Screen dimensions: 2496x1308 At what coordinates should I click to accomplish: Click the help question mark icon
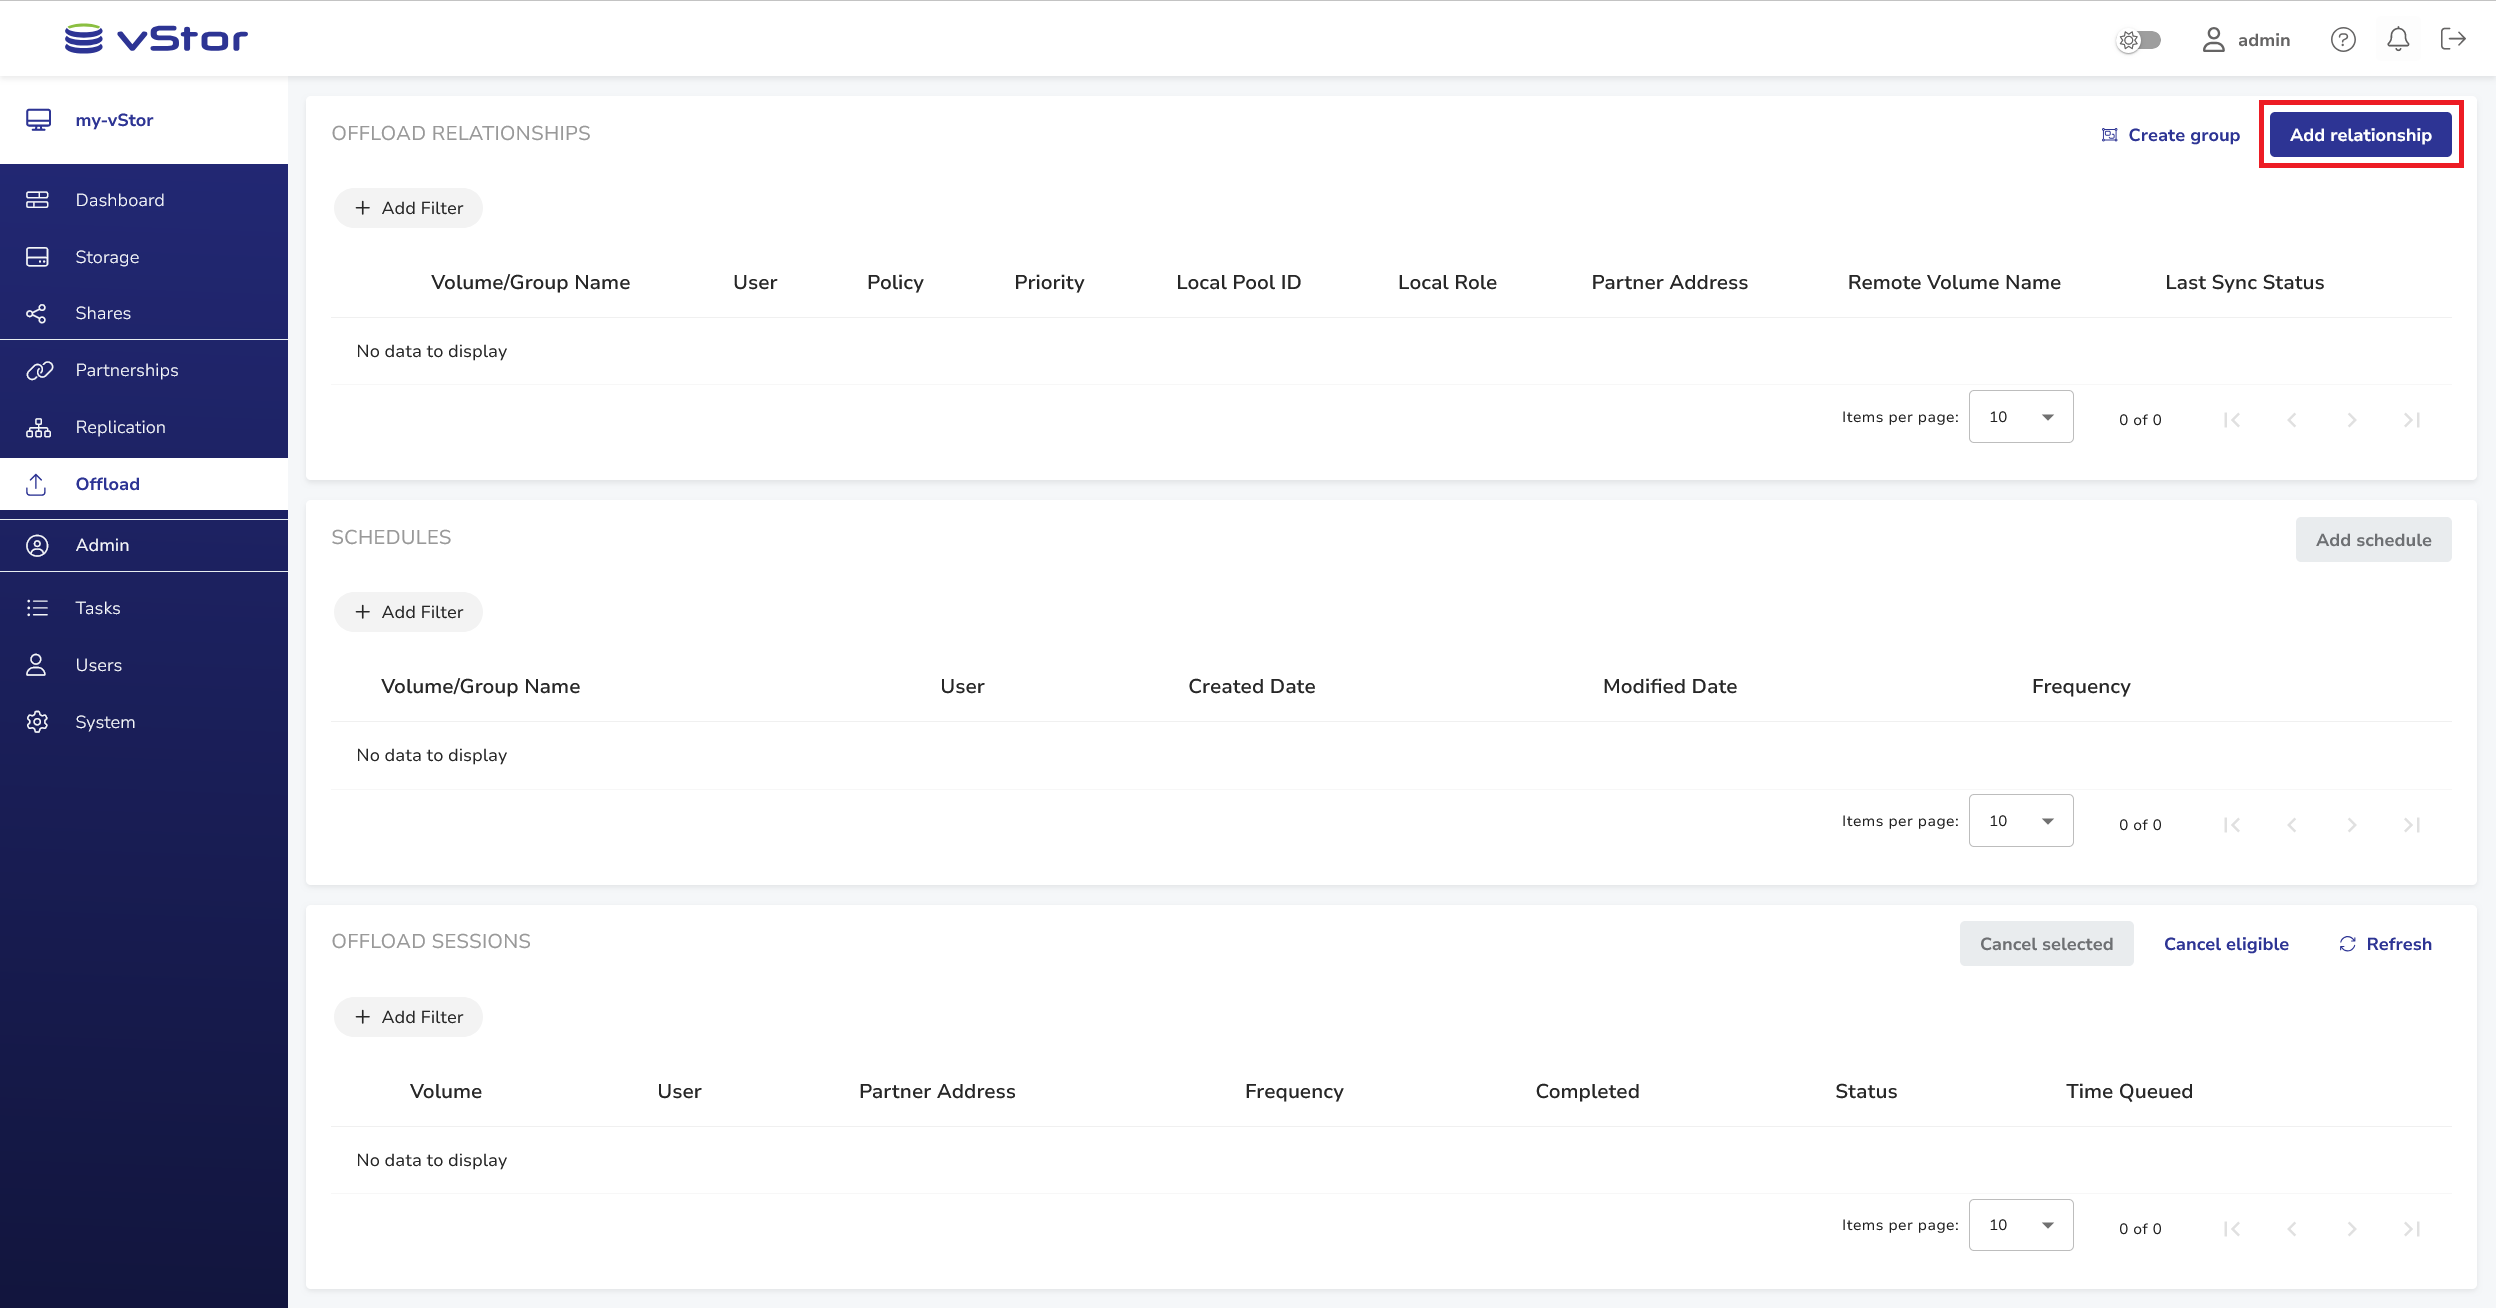coord(2343,40)
